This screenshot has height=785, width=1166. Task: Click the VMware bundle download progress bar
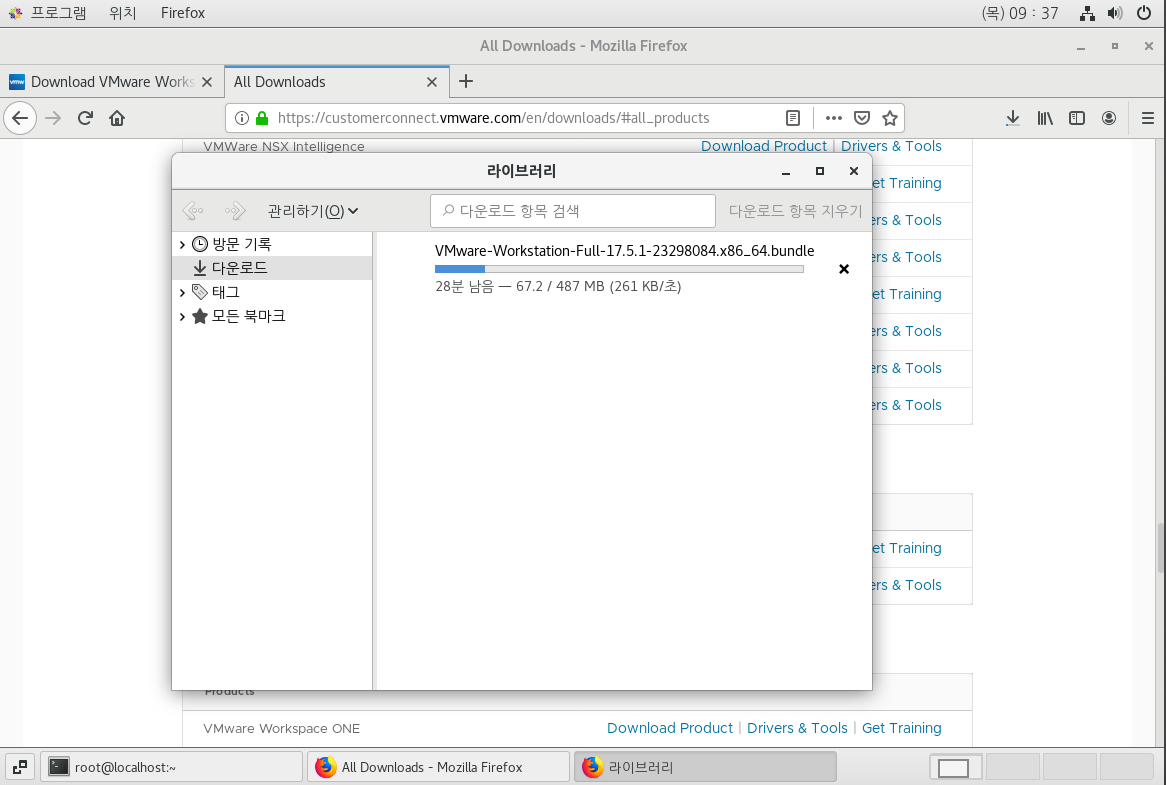[619, 269]
